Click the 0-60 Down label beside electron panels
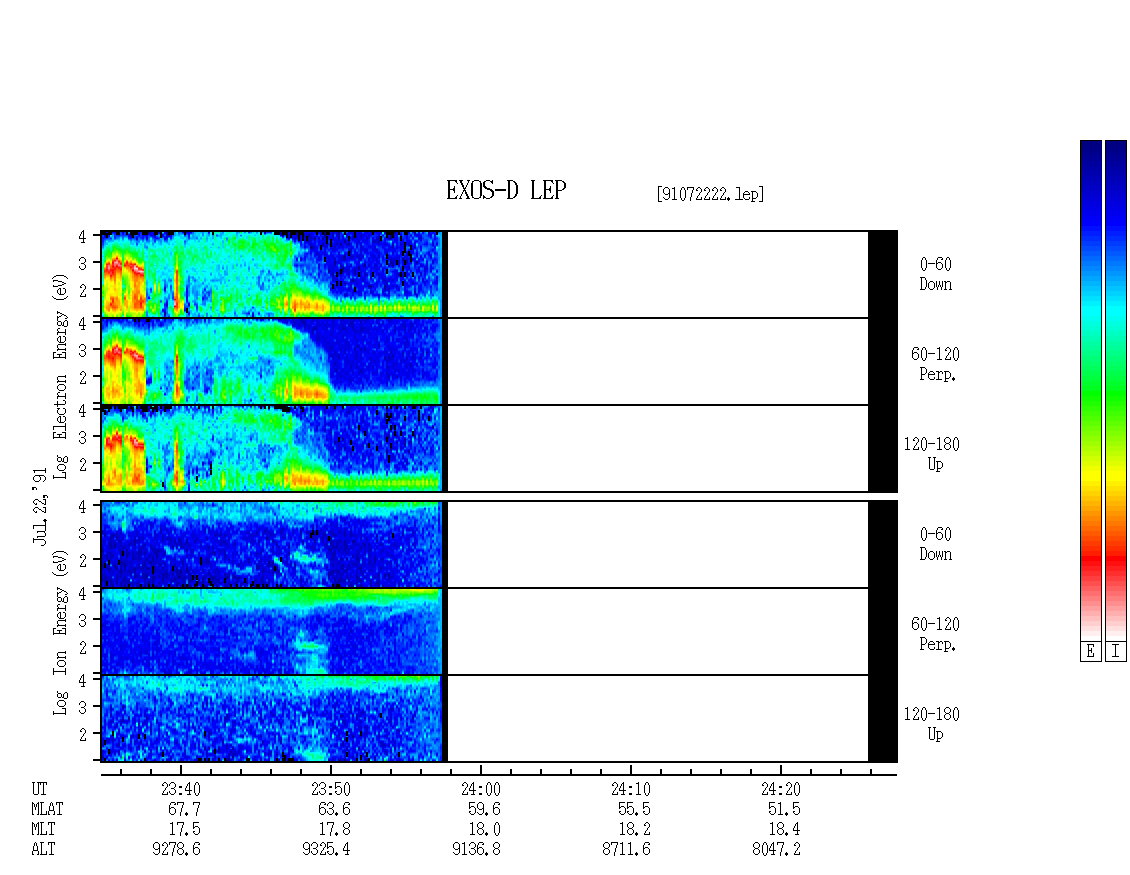 pos(935,275)
